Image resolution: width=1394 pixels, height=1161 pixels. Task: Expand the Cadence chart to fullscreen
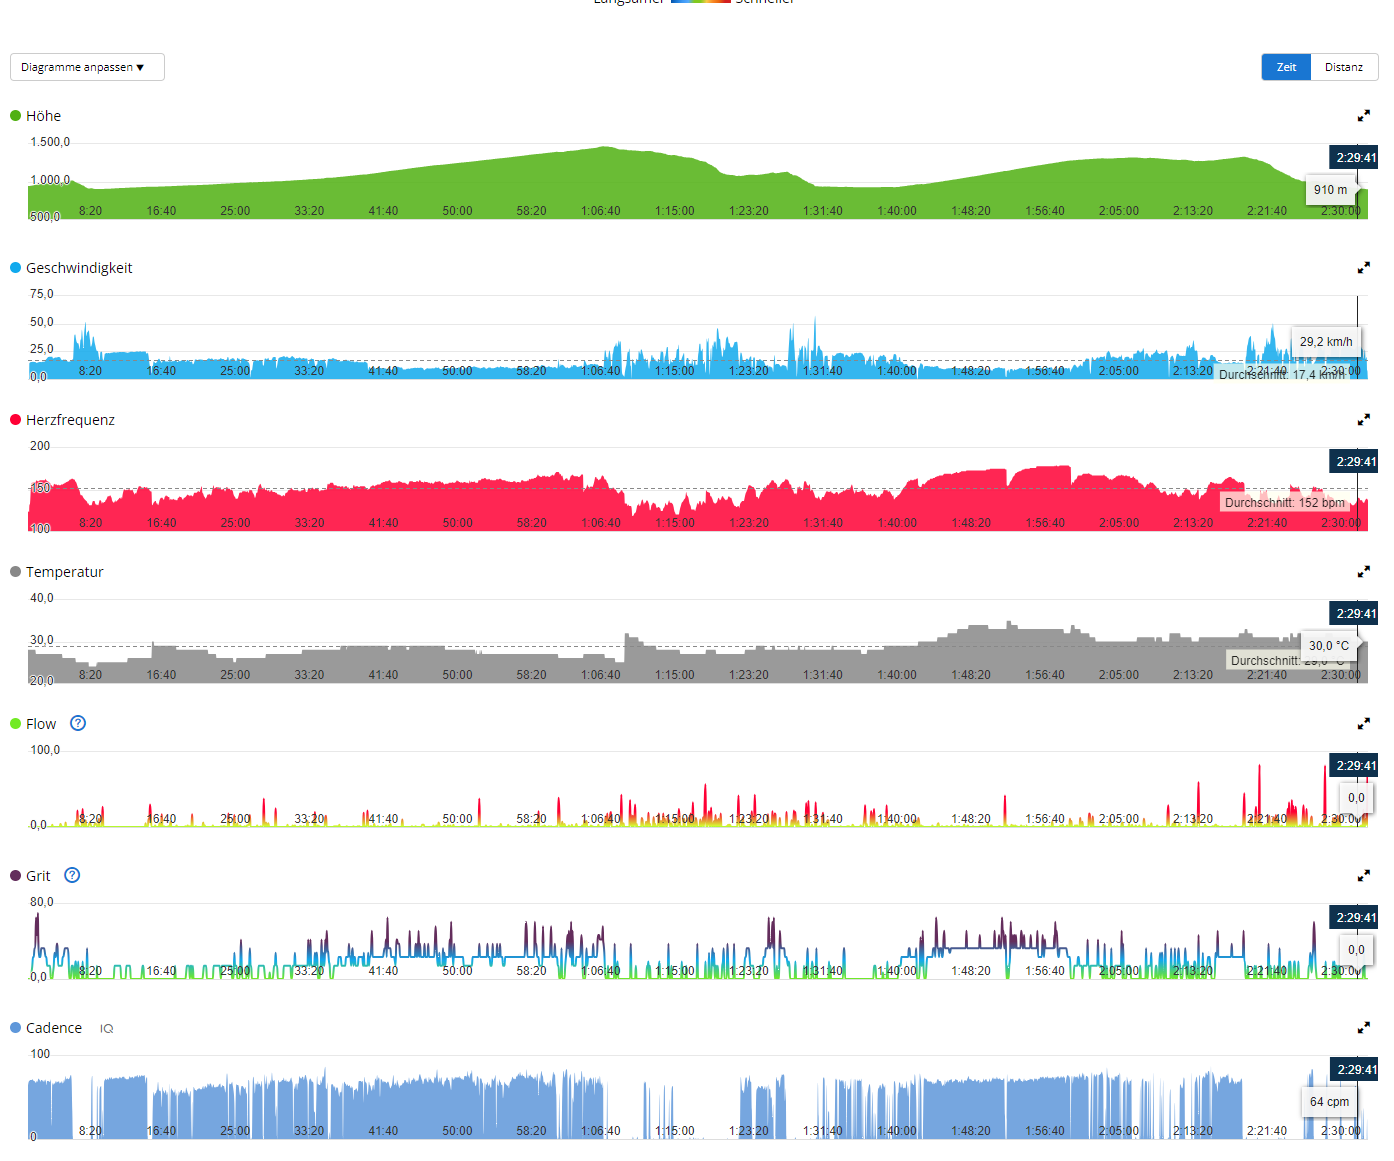click(1363, 1028)
